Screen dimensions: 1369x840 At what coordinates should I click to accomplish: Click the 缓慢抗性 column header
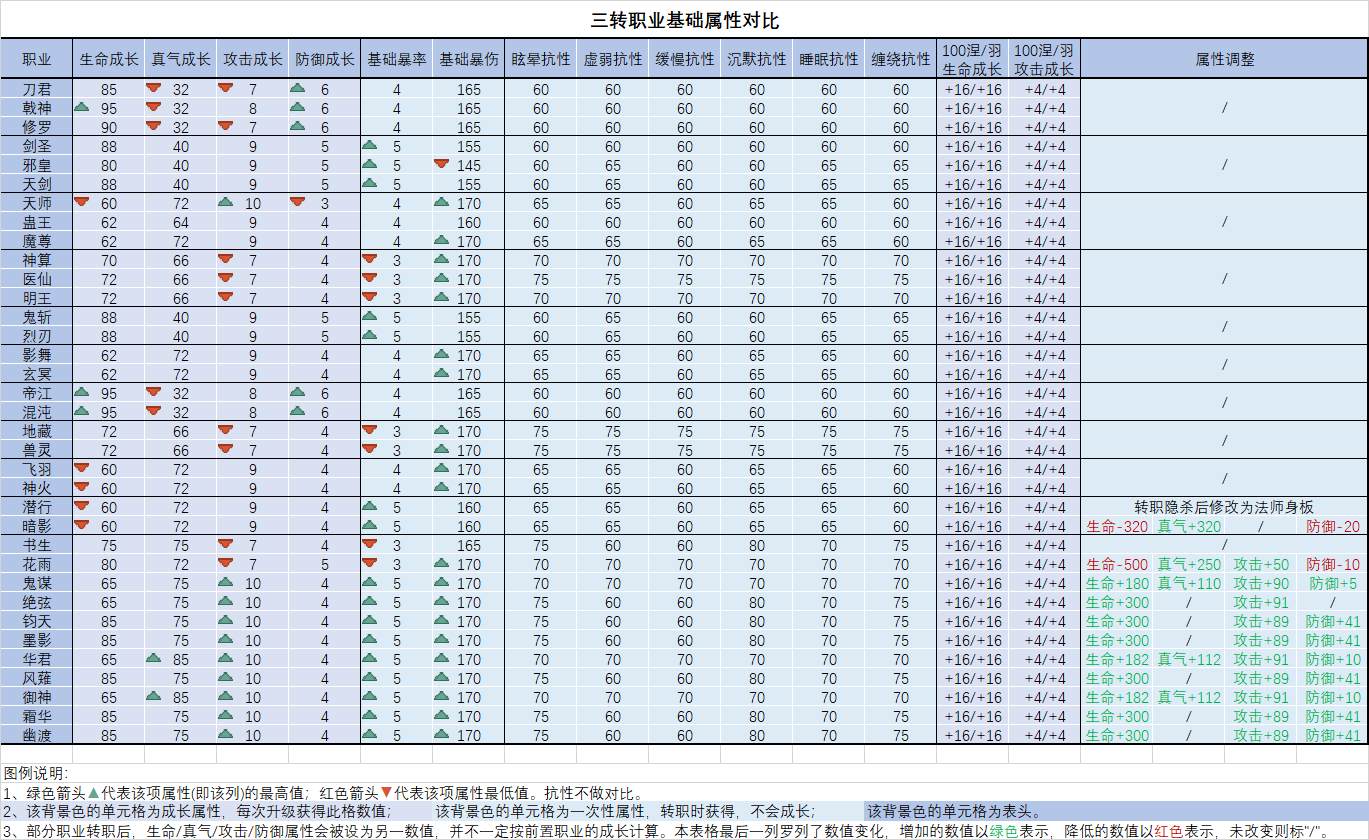point(685,59)
